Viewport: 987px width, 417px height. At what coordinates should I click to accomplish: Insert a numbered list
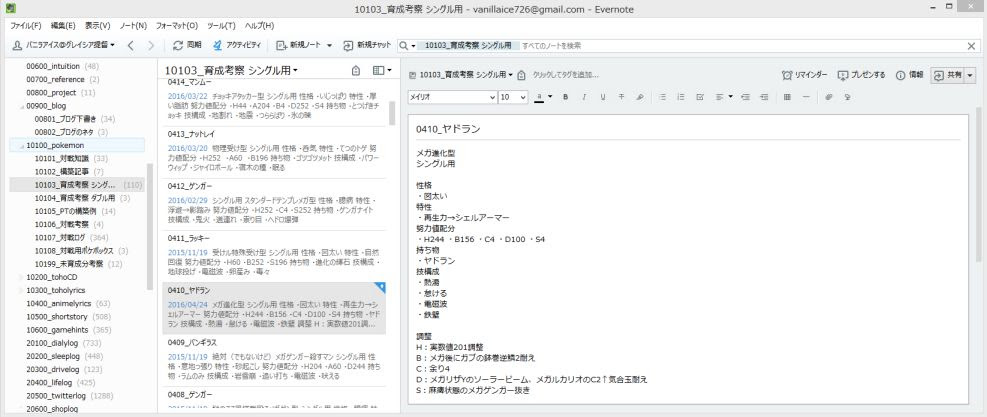tap(680, 97)
